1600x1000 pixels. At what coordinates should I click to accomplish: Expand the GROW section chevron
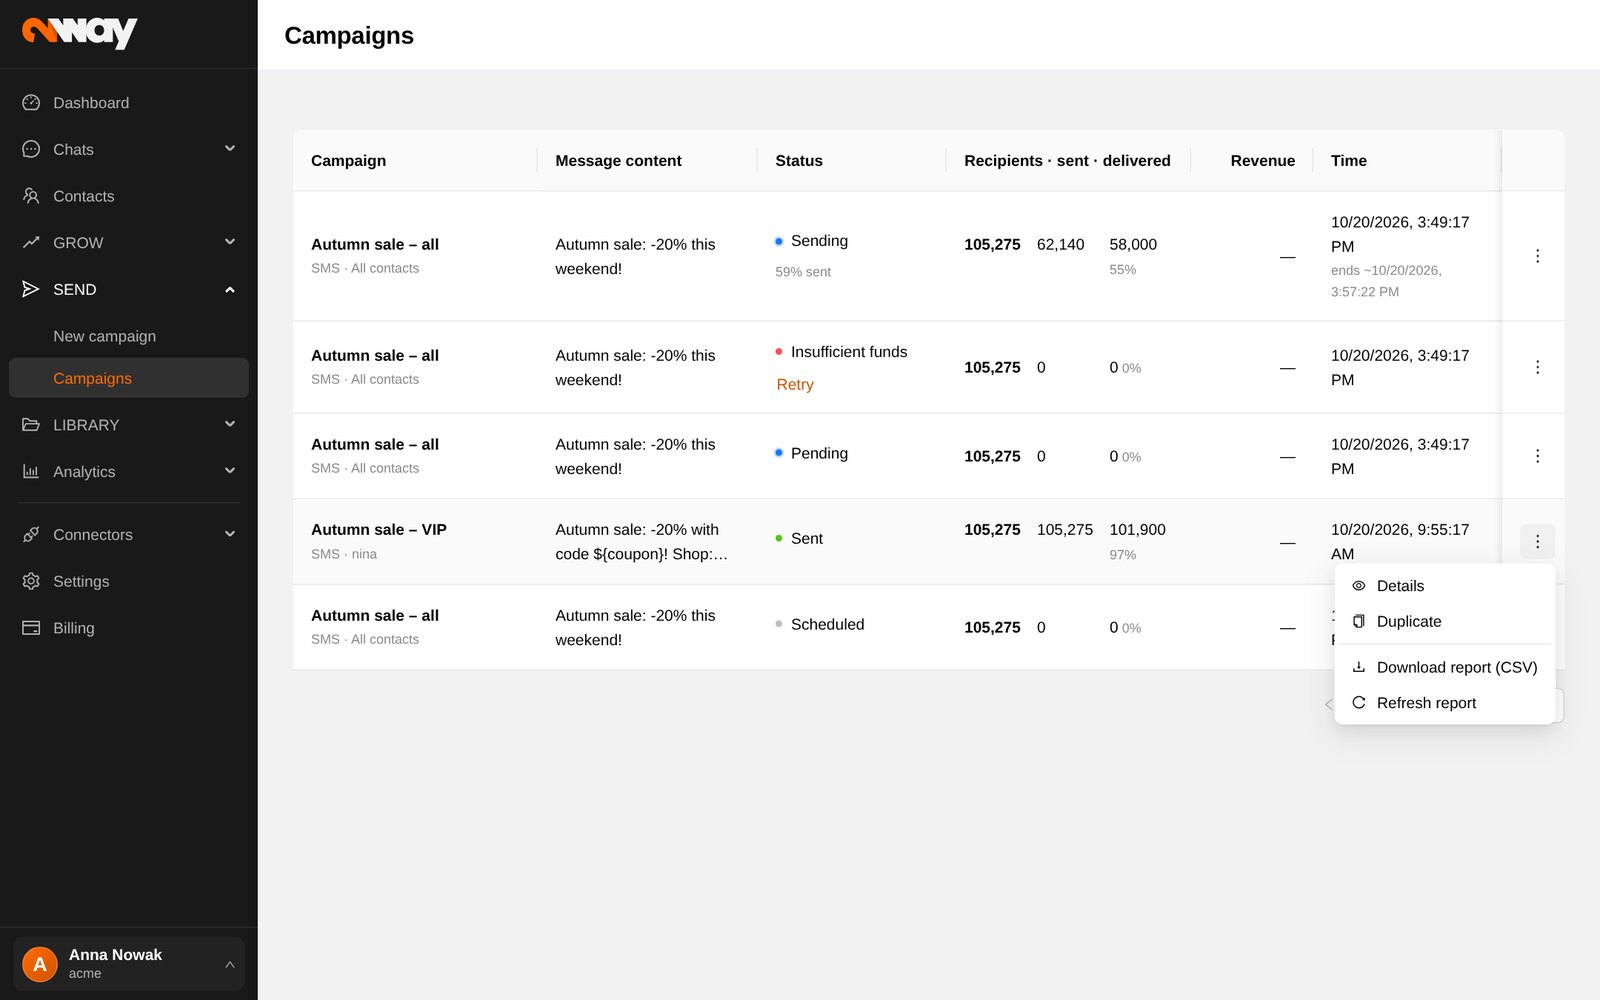coord(230,241)
